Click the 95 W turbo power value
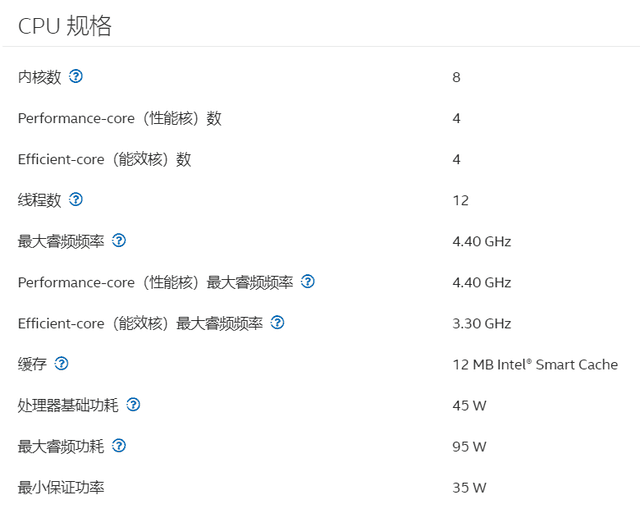 click(x=469, y=446)
